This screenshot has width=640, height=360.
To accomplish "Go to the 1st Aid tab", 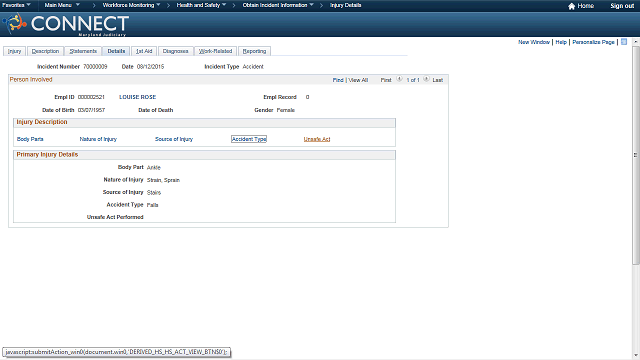I will 144,51.
